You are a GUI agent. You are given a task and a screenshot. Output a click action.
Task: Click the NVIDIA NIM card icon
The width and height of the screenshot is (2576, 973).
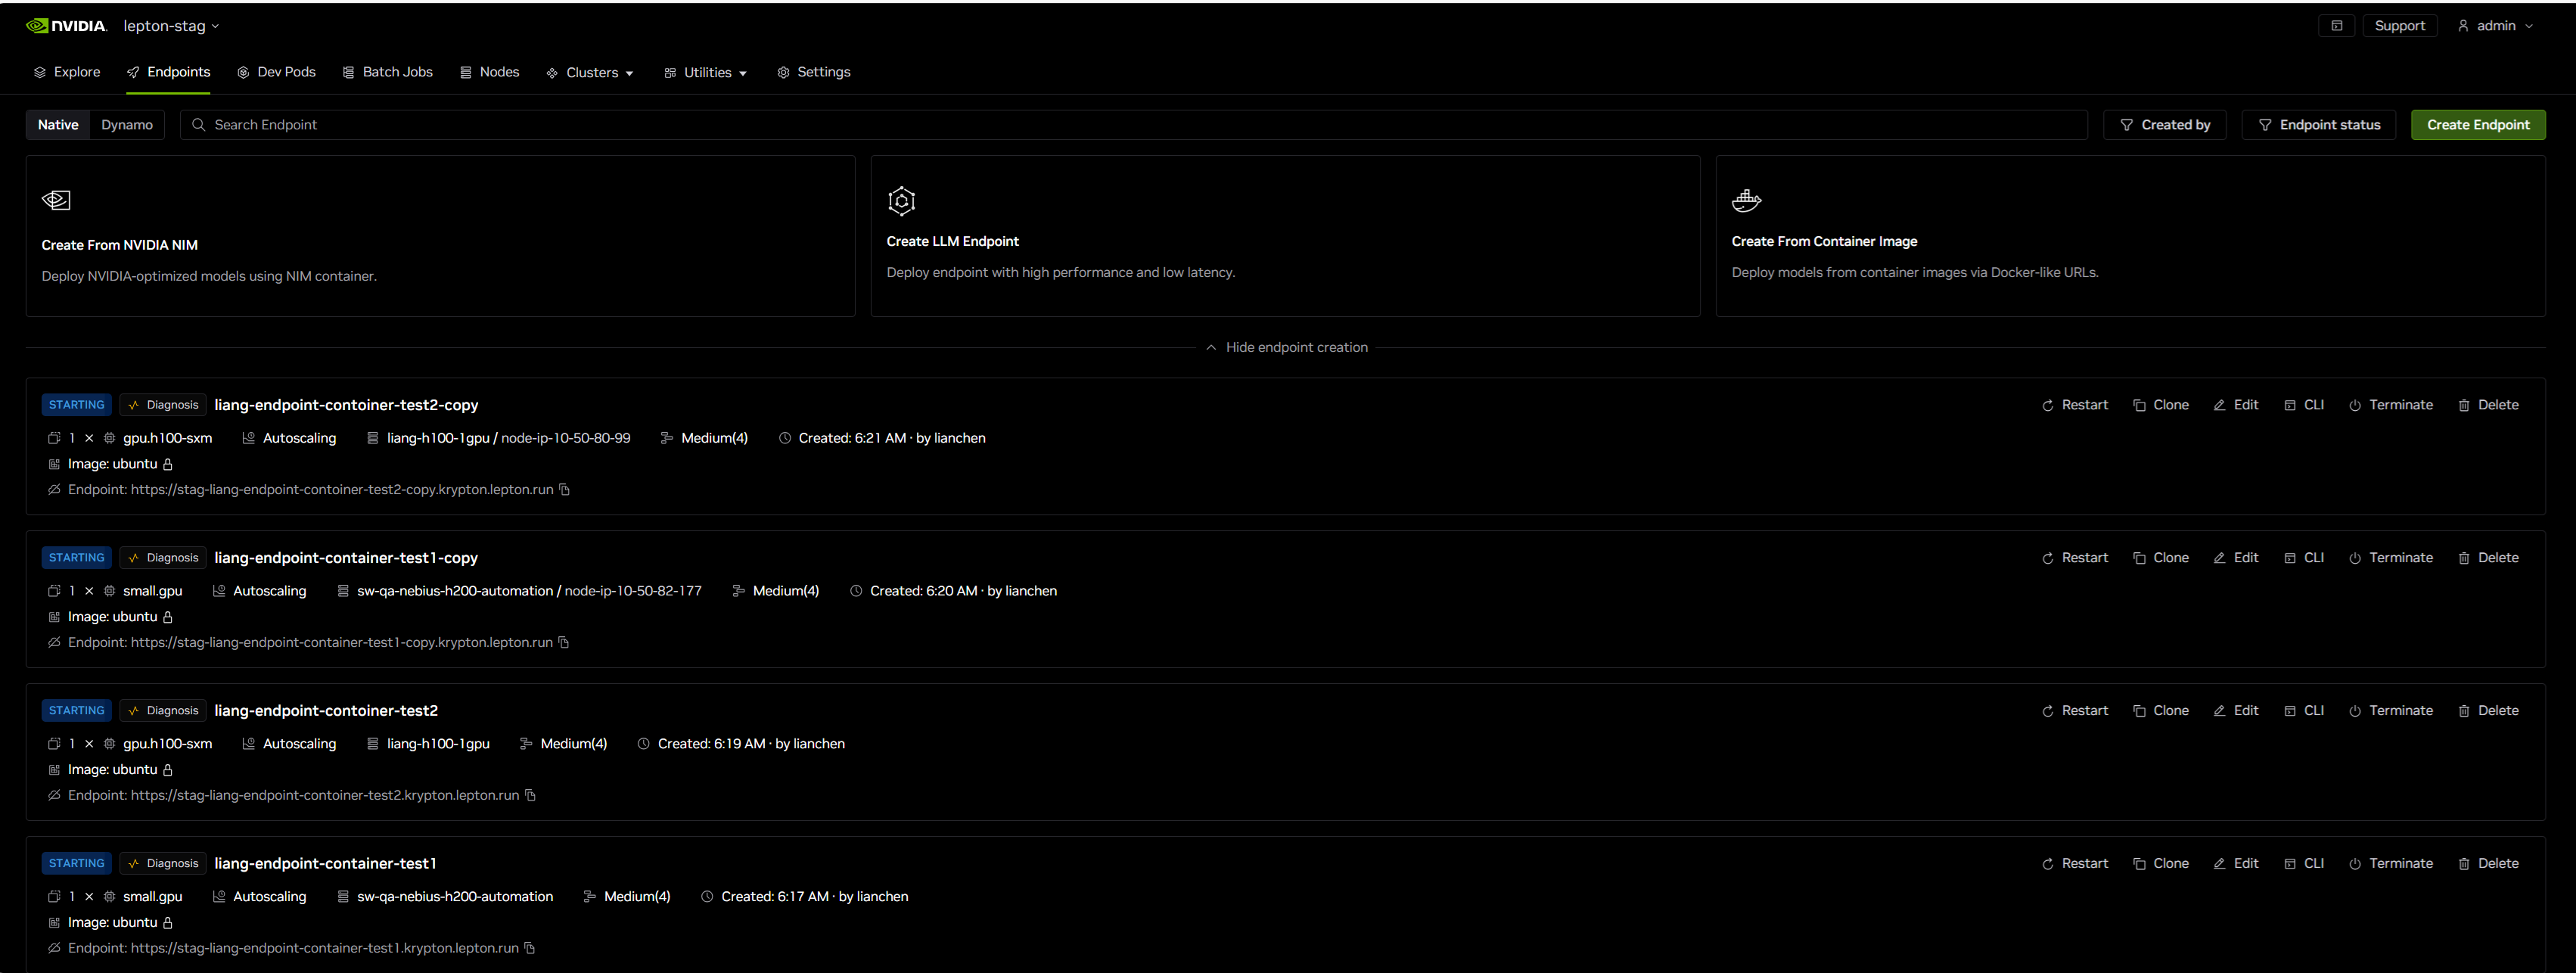click(x=56, y=200)
